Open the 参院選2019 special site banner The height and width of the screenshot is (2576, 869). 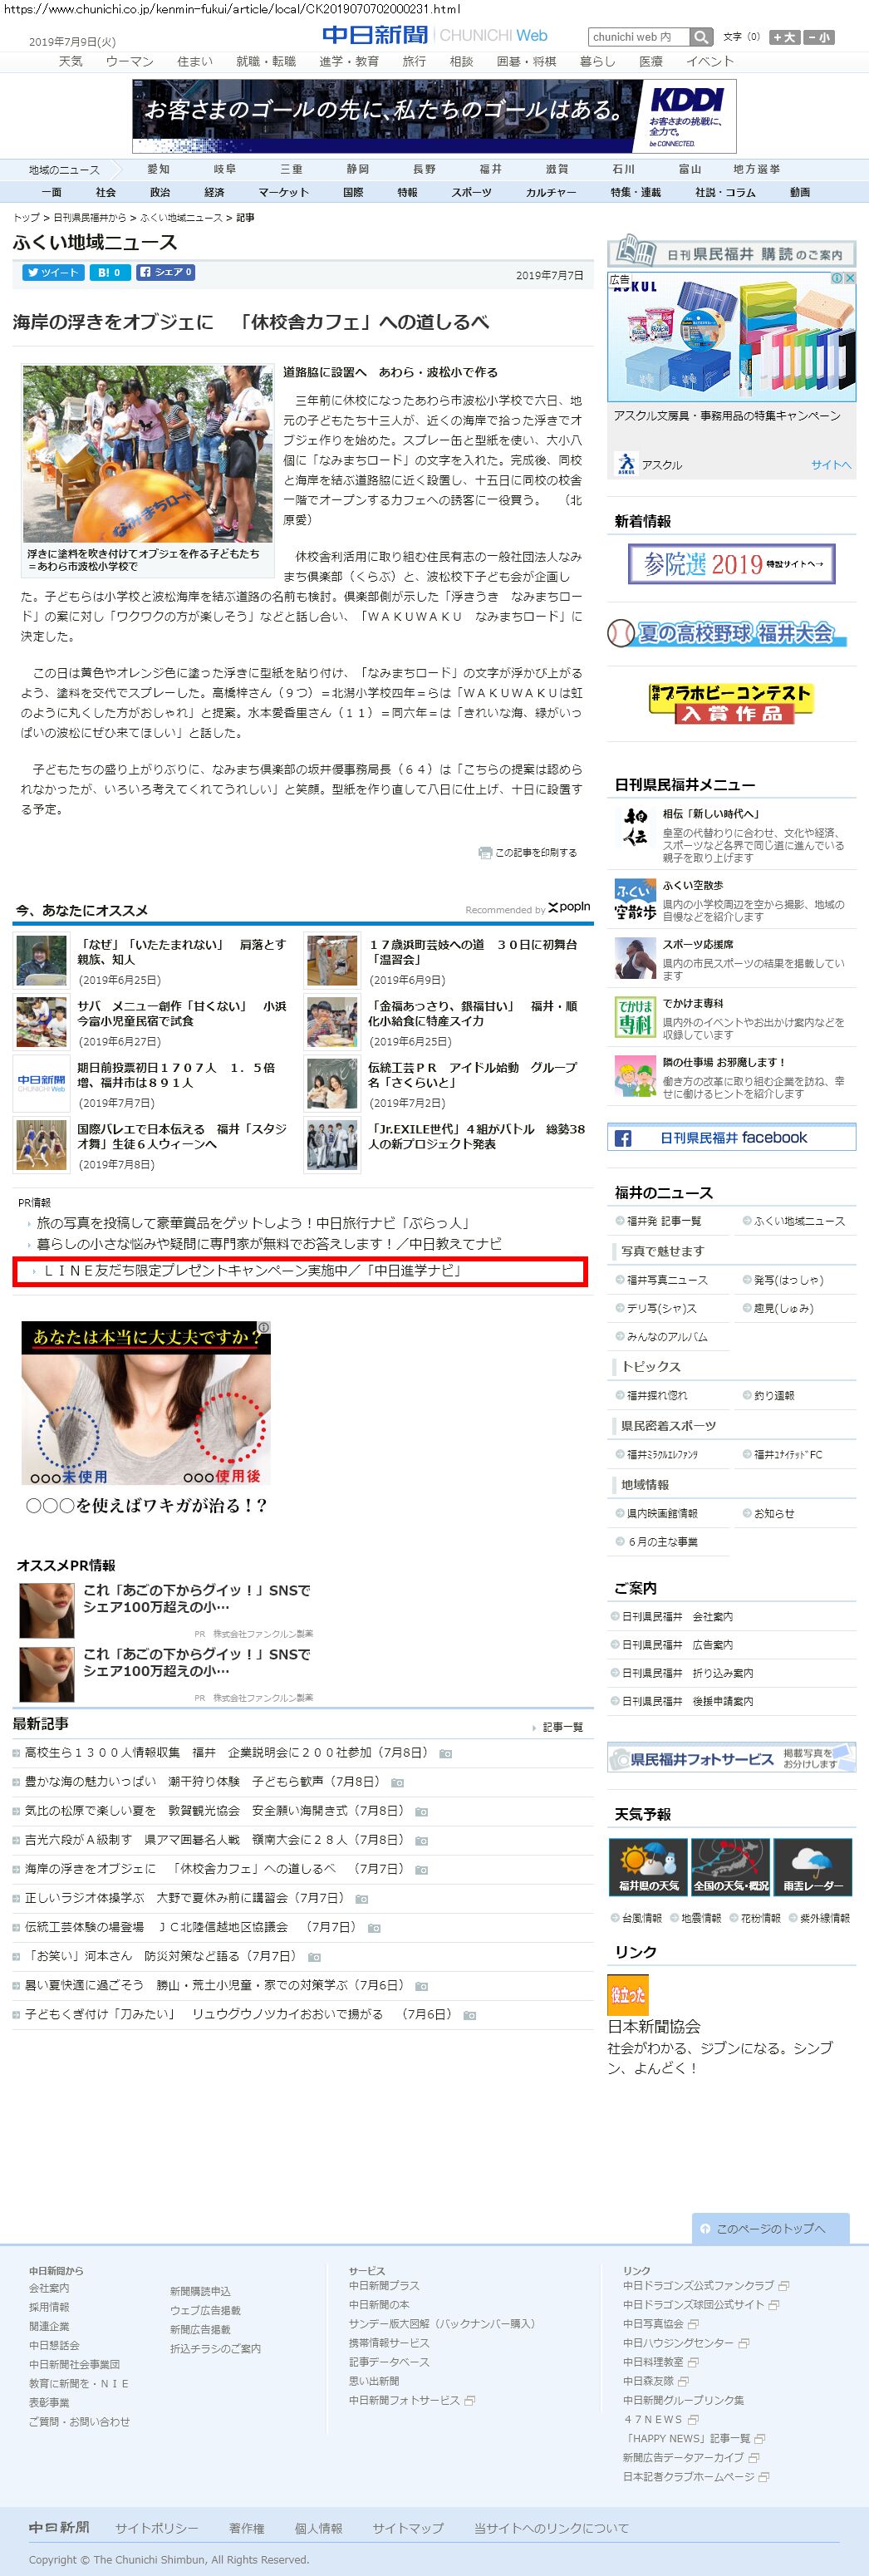pyautogui.click(x=731, y=564)
